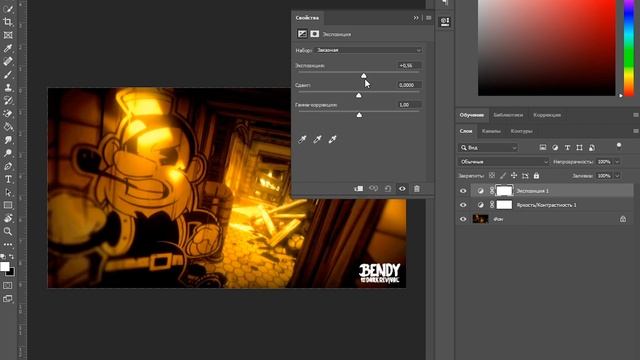Open the extra tools three-dot menu
The width and height of the screenshot is (640, 360).
coord(8,244)
